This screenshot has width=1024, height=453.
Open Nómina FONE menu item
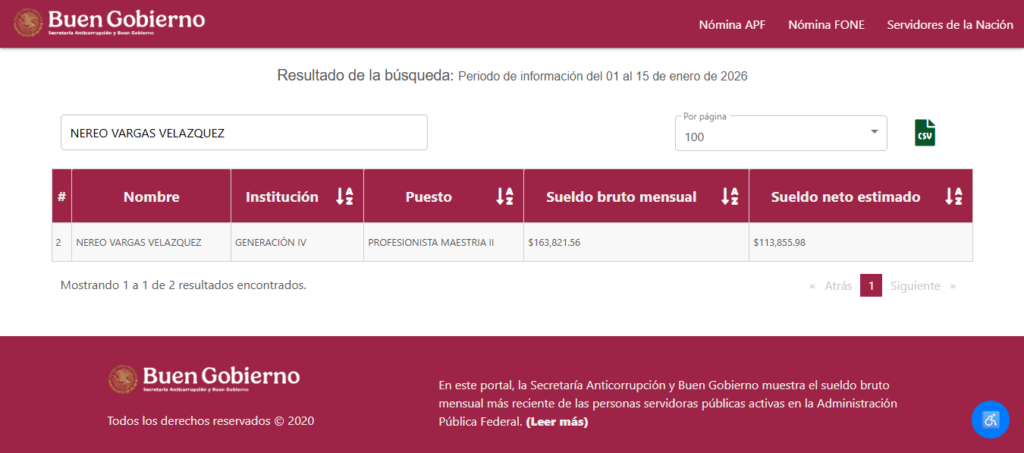pos(826,25)
